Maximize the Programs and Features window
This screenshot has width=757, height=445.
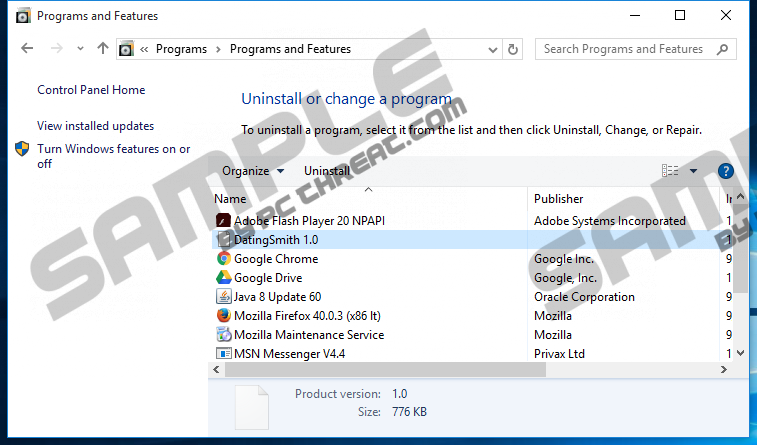click(680, 15)
